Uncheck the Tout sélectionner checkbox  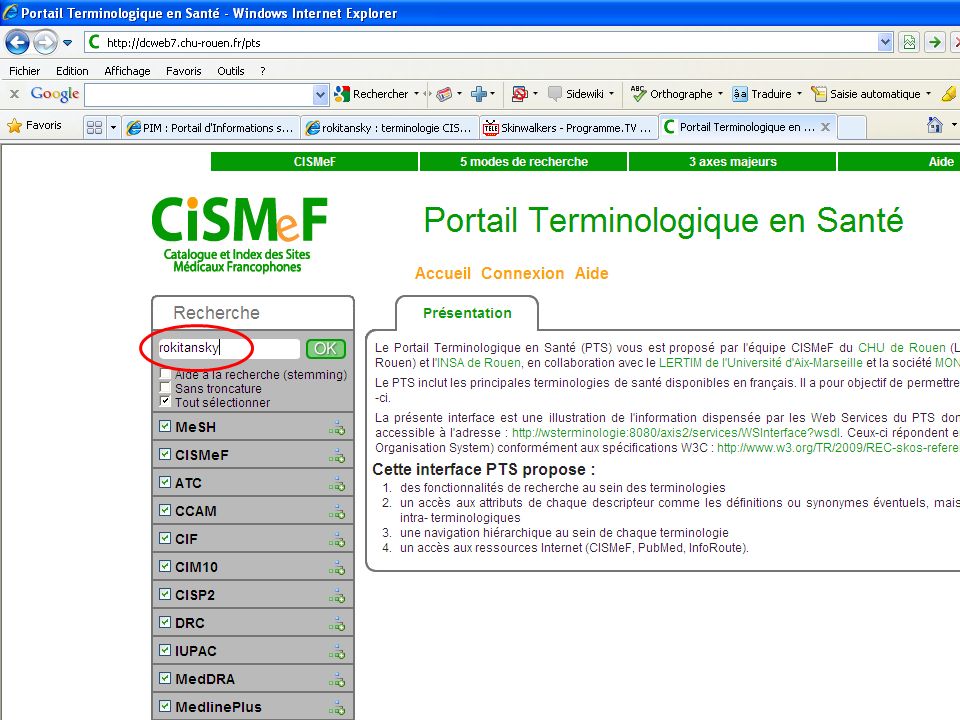tap(165, 402)
